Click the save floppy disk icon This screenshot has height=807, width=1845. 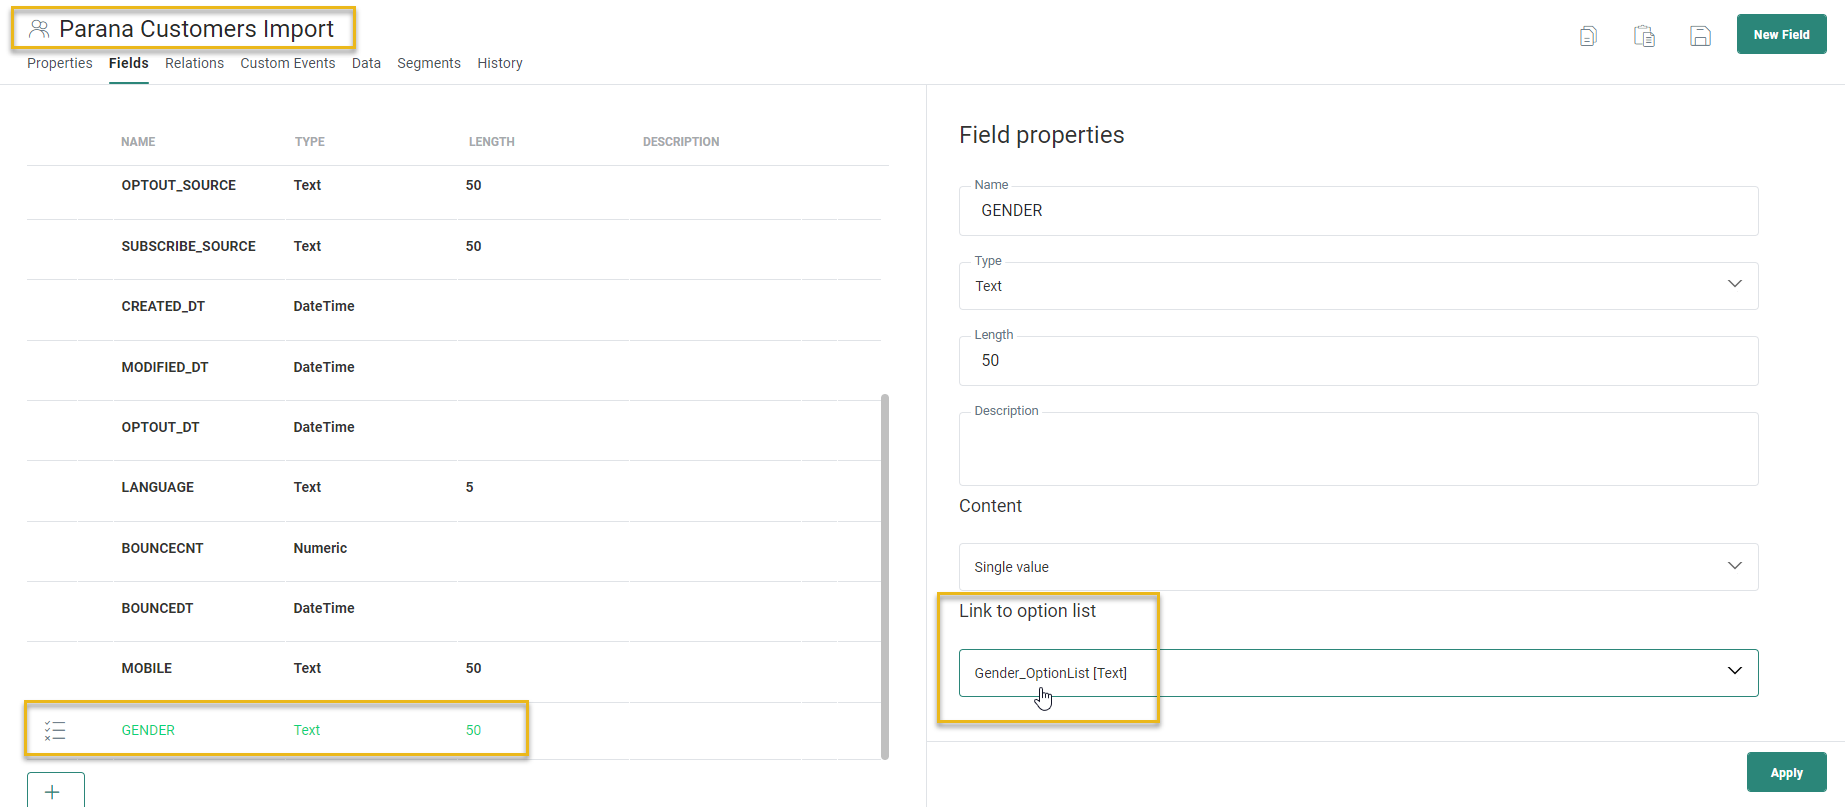(1700, 36)
